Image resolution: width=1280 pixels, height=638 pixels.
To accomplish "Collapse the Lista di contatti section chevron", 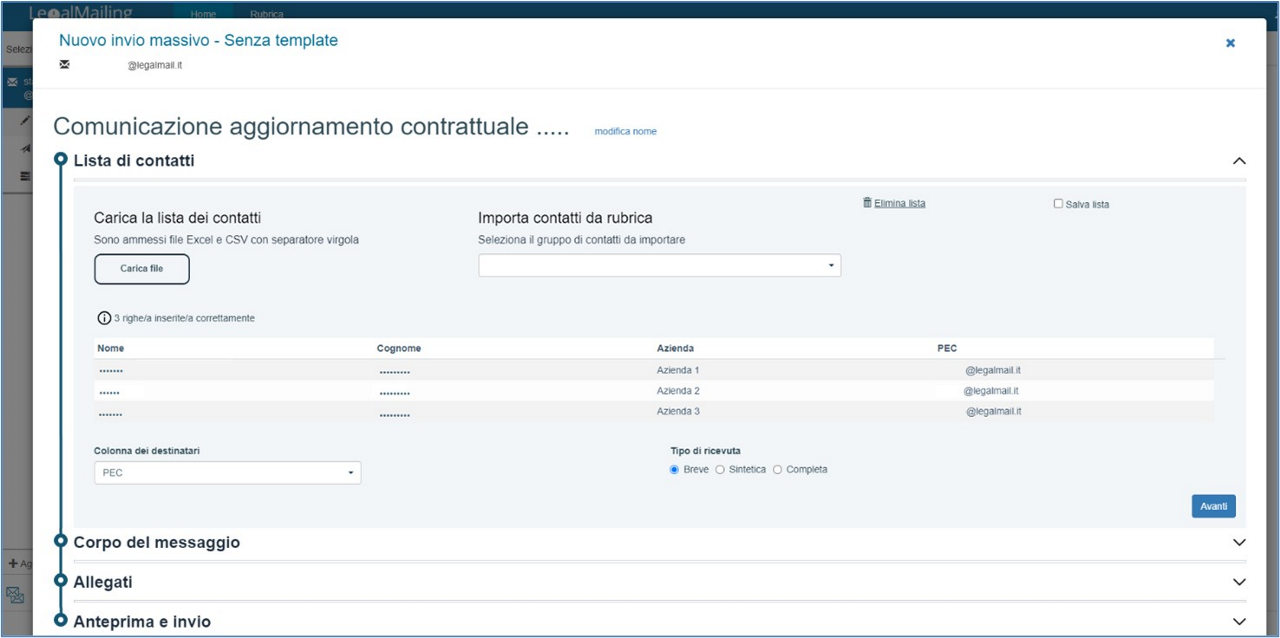I will pos(1239,161).
